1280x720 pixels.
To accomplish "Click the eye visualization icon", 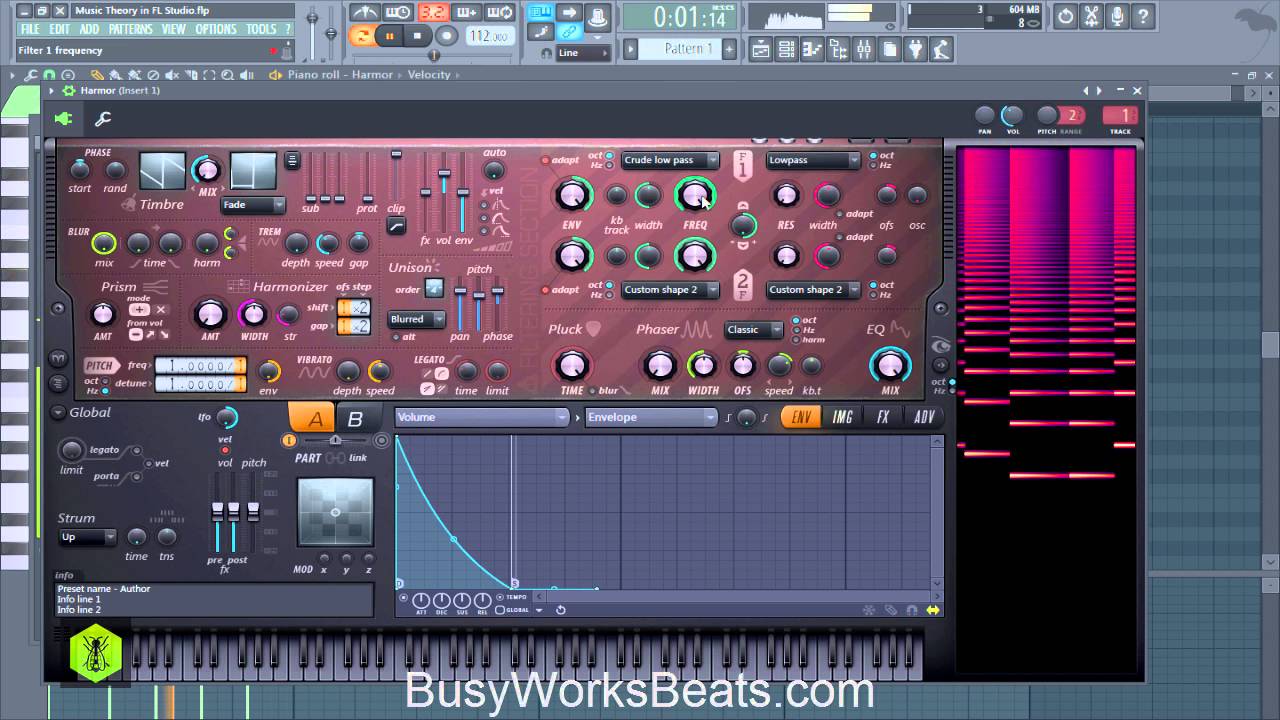I will tap(940, 346).
